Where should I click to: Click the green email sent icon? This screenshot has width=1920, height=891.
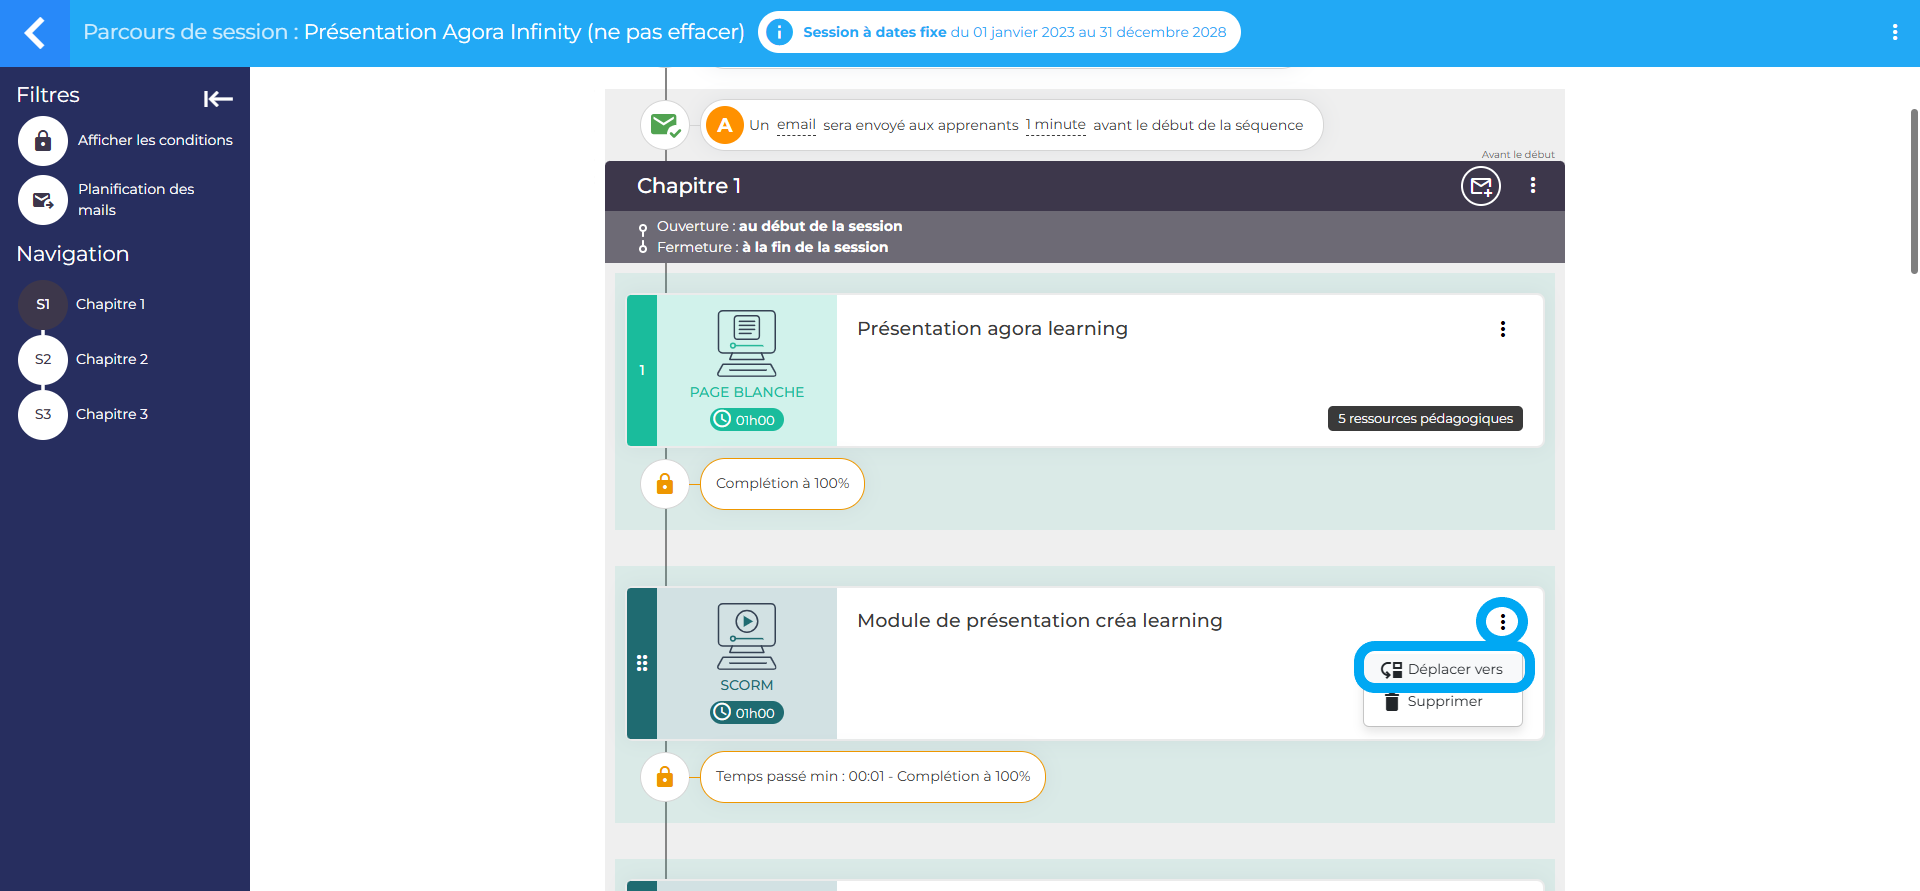[x=664, y=125]
